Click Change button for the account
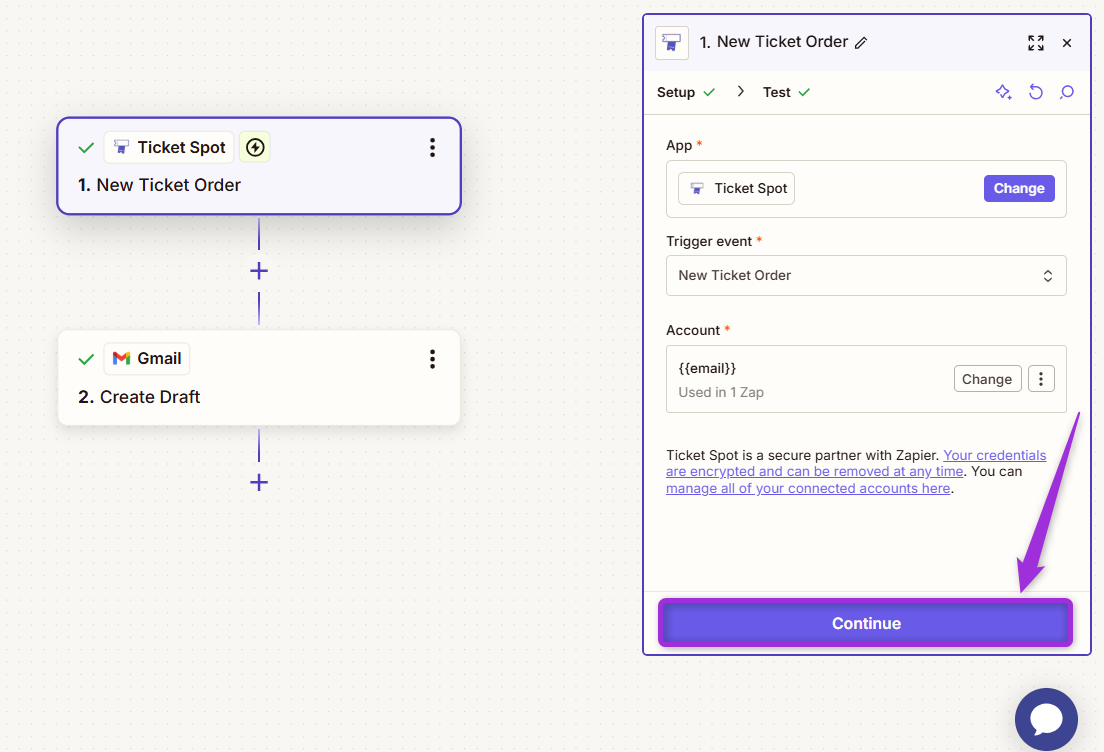The height and width of the screenshot is (752, 1104). (x=987, y=379)
